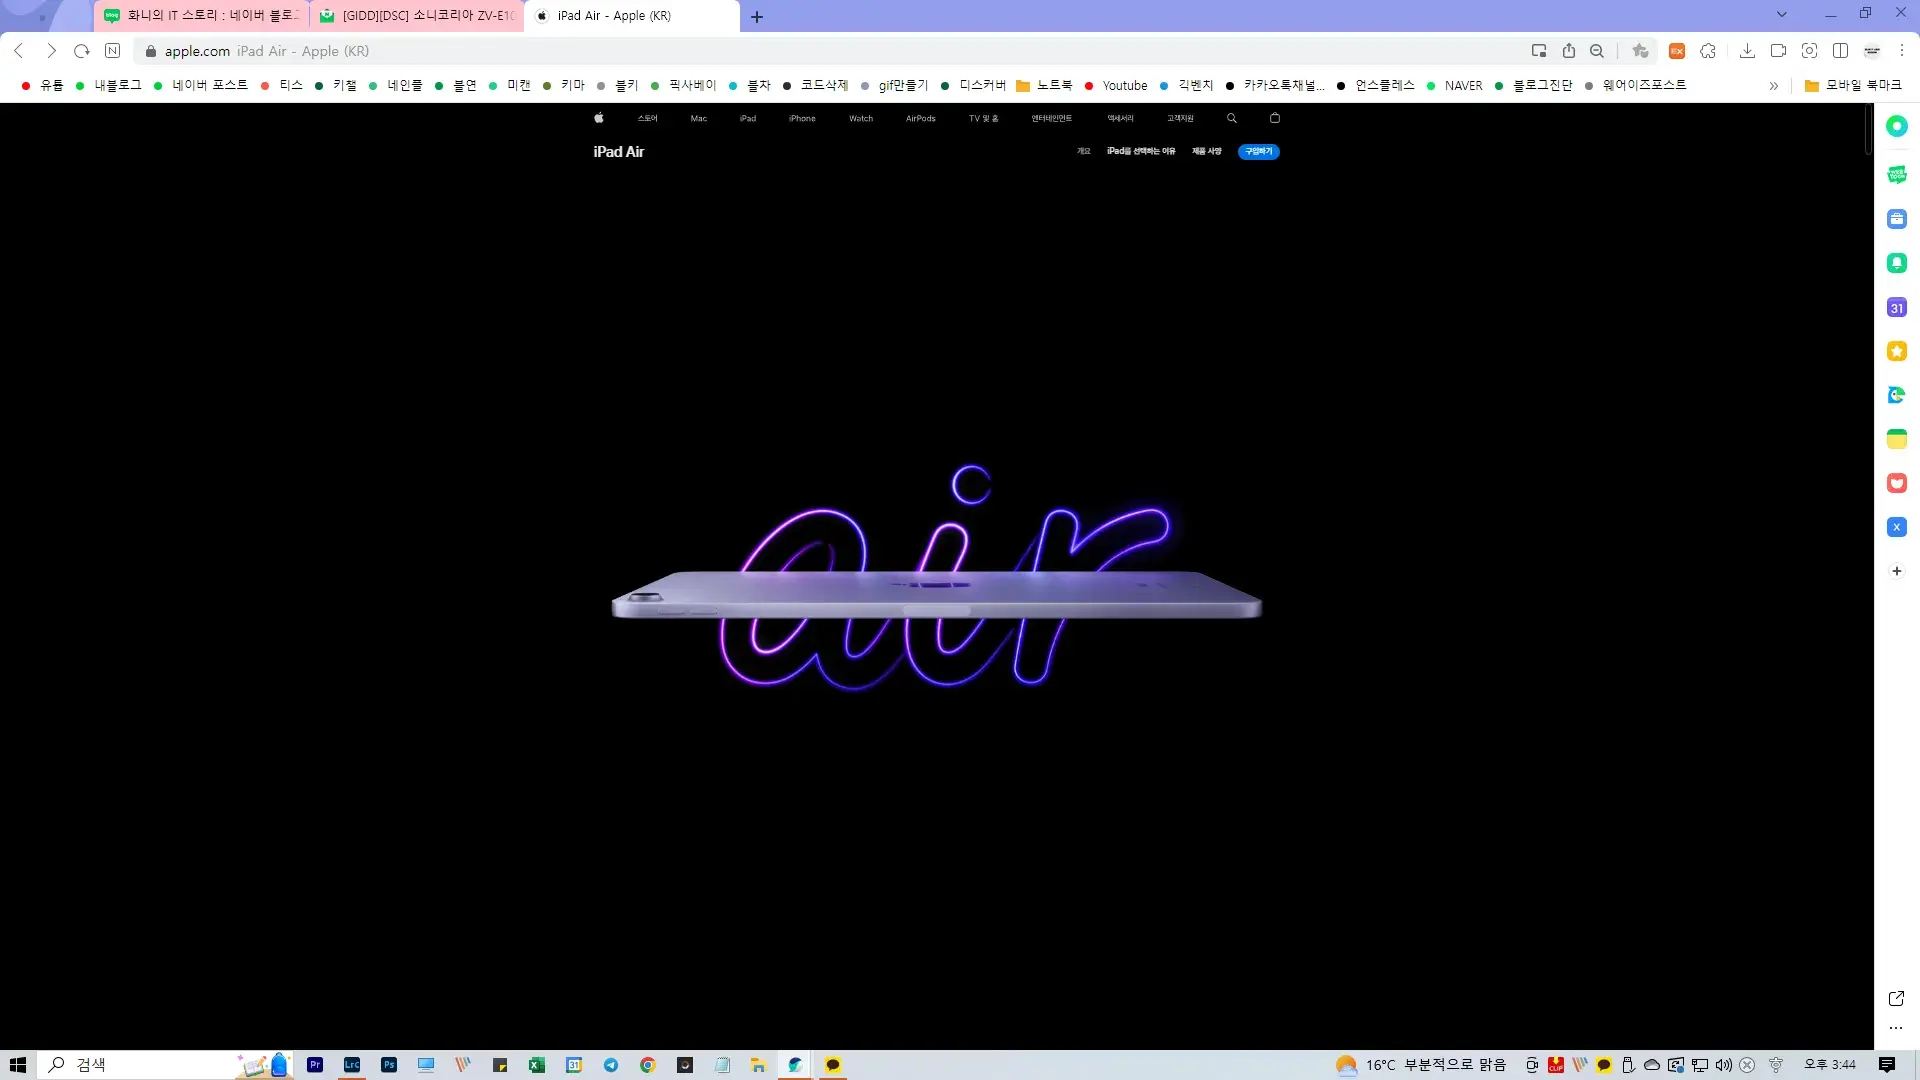Go to the 제품 사양 link
This screenshot has height=1080, width=1920.
tap(1207, 151)
